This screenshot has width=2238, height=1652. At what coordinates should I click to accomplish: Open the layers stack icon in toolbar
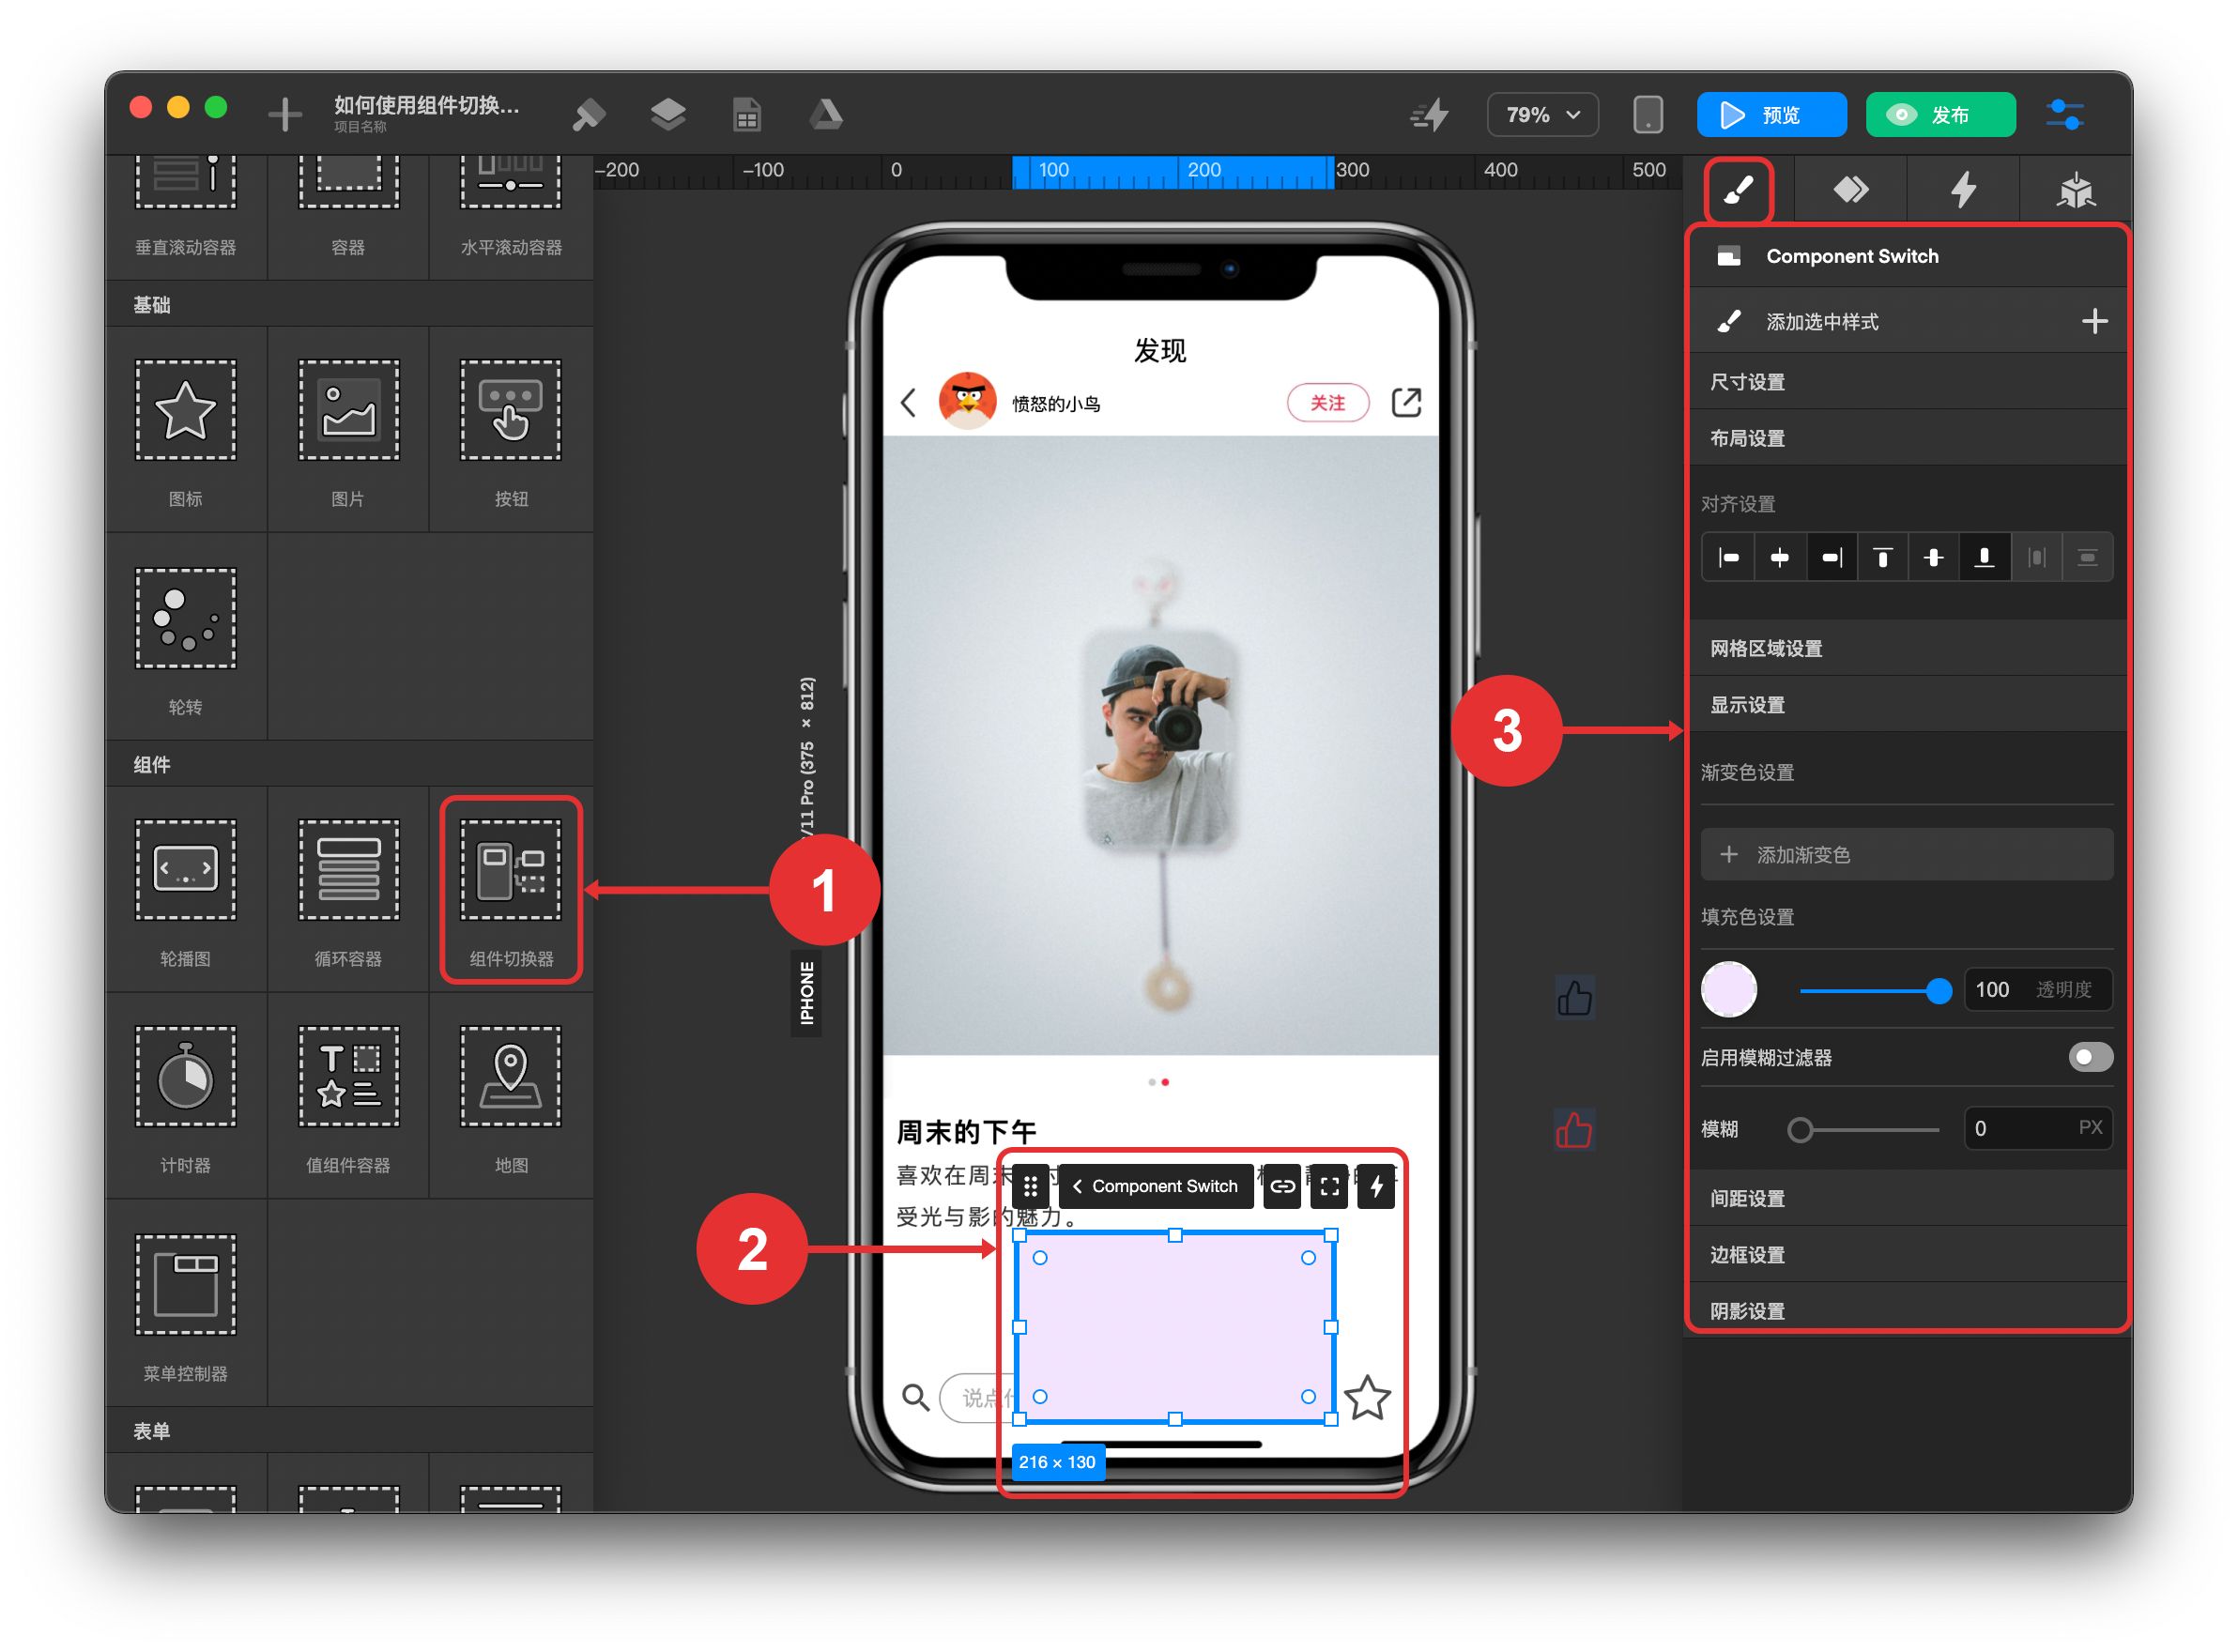(x=668, y=115)
